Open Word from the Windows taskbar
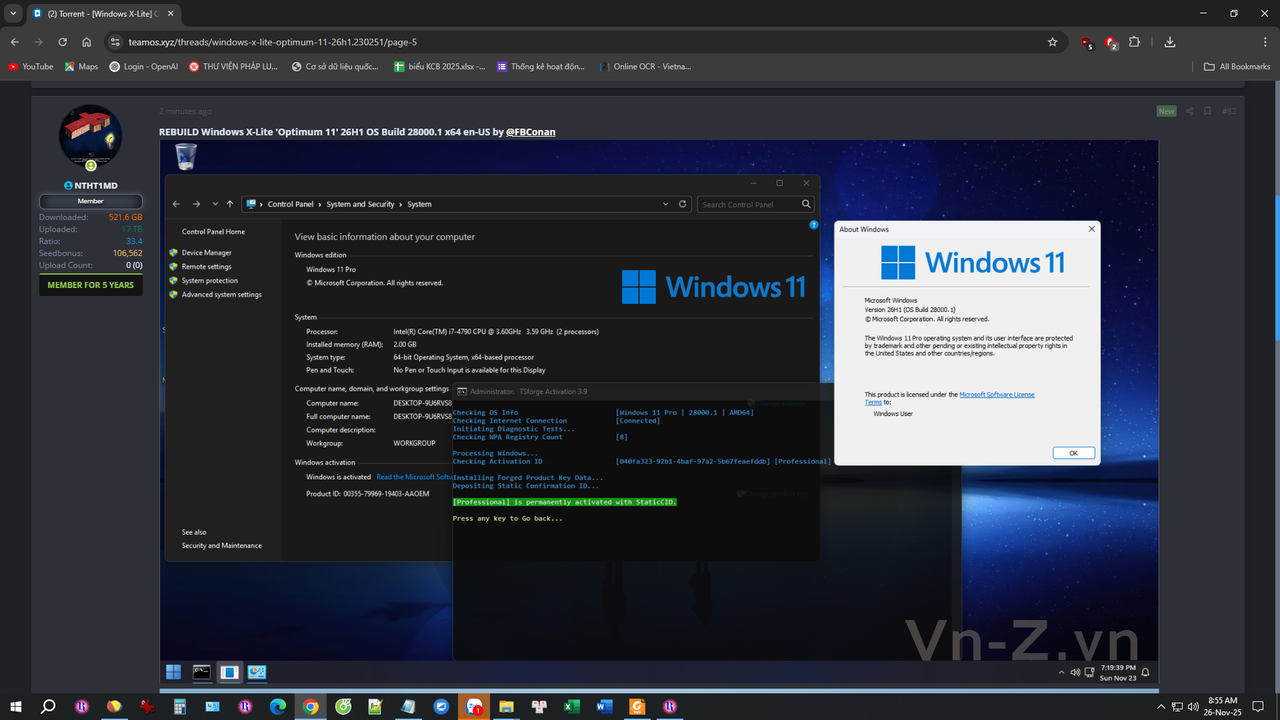The width and height of the screenshot is (1280, 720). [604, 706]
